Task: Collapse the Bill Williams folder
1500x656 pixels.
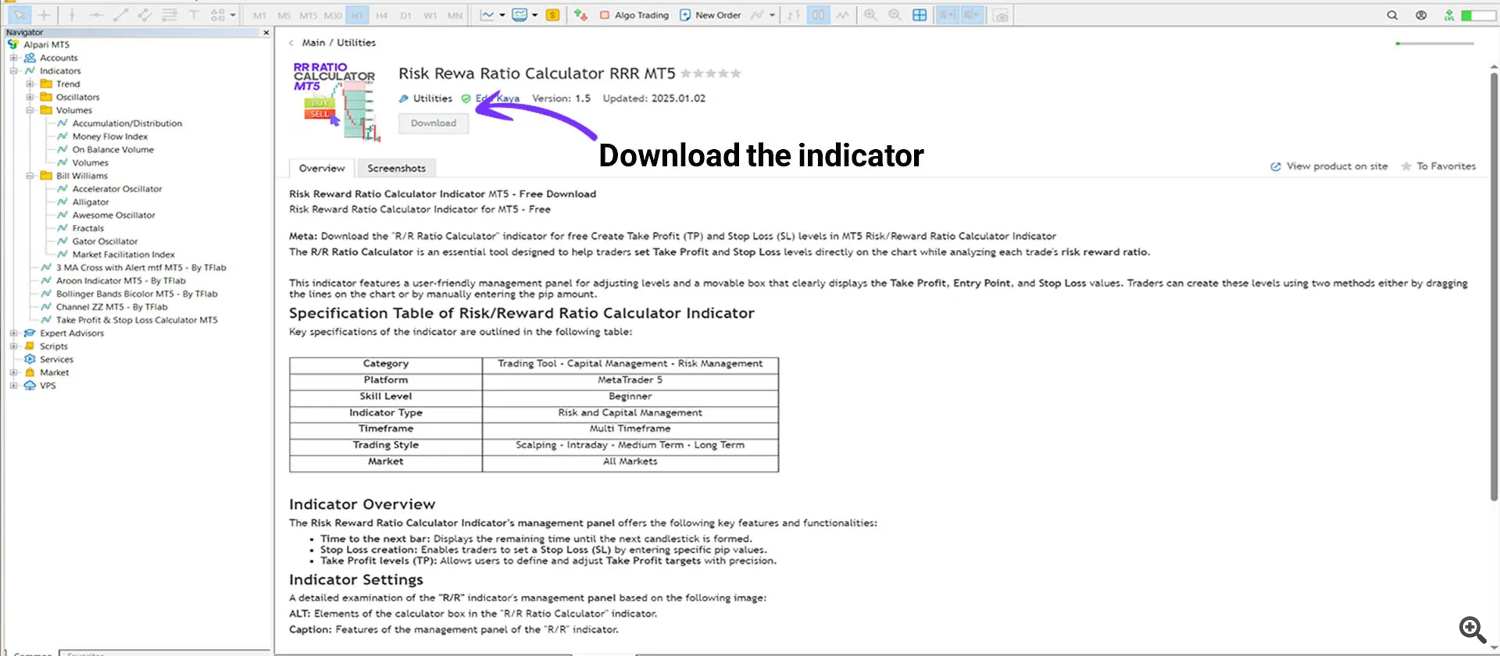Action: tap(30, 175)
